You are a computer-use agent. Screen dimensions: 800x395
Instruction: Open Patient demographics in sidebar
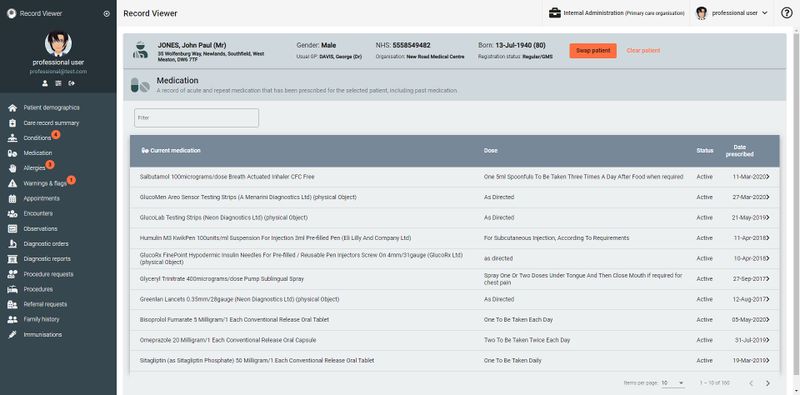tap(52, 108)
